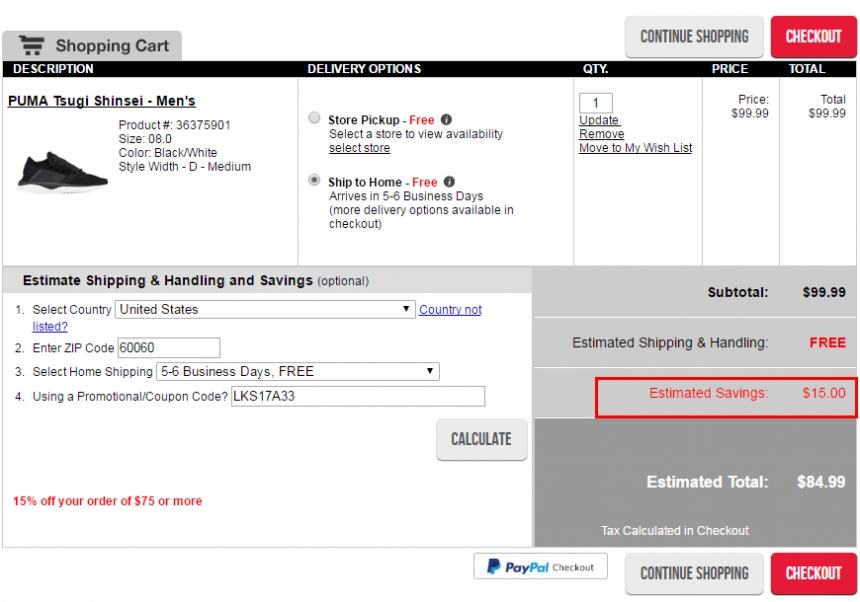Click the PUMA shoe product thumbnail
This screenshot has width=860, height=602.
[63, 172]
